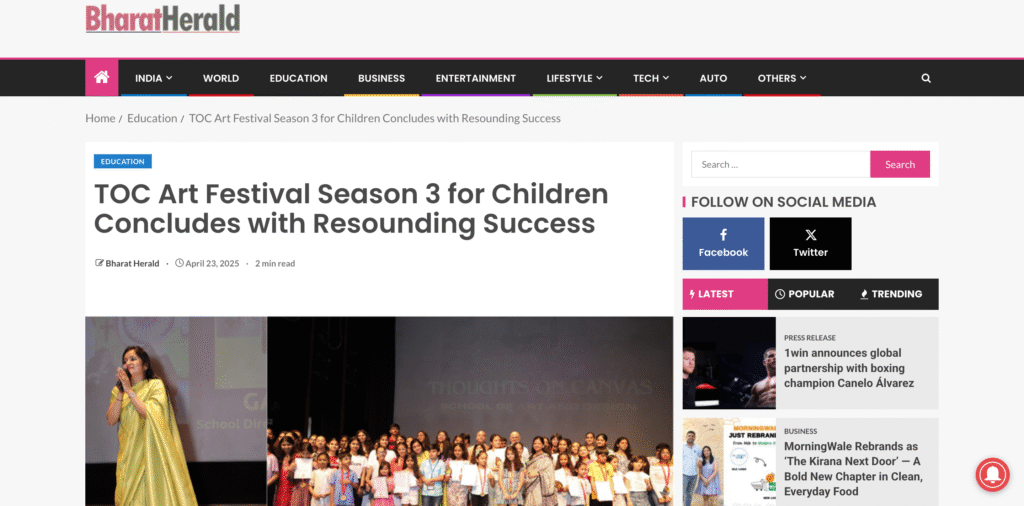Expand the Tech dropdown menu
Viewport: 1024px width, 506px height.
[x=650, y=78]
